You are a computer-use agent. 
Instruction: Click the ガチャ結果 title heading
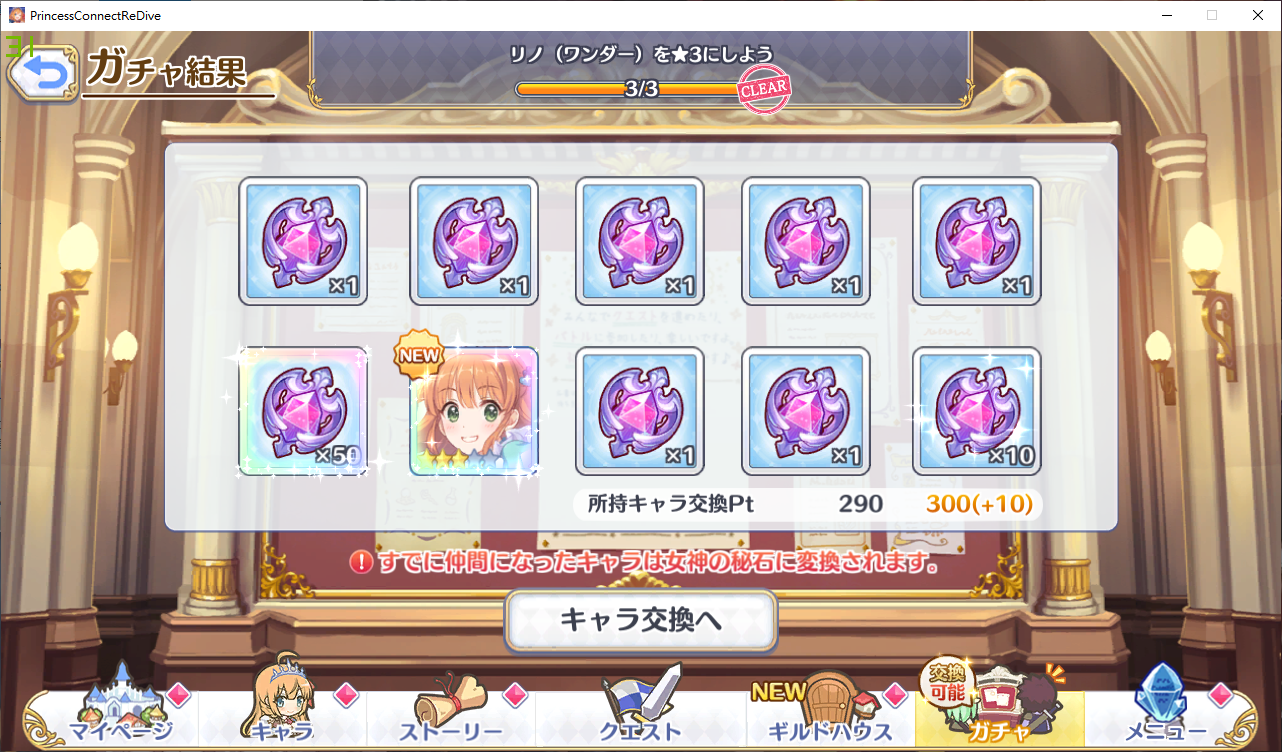point(166,69)
